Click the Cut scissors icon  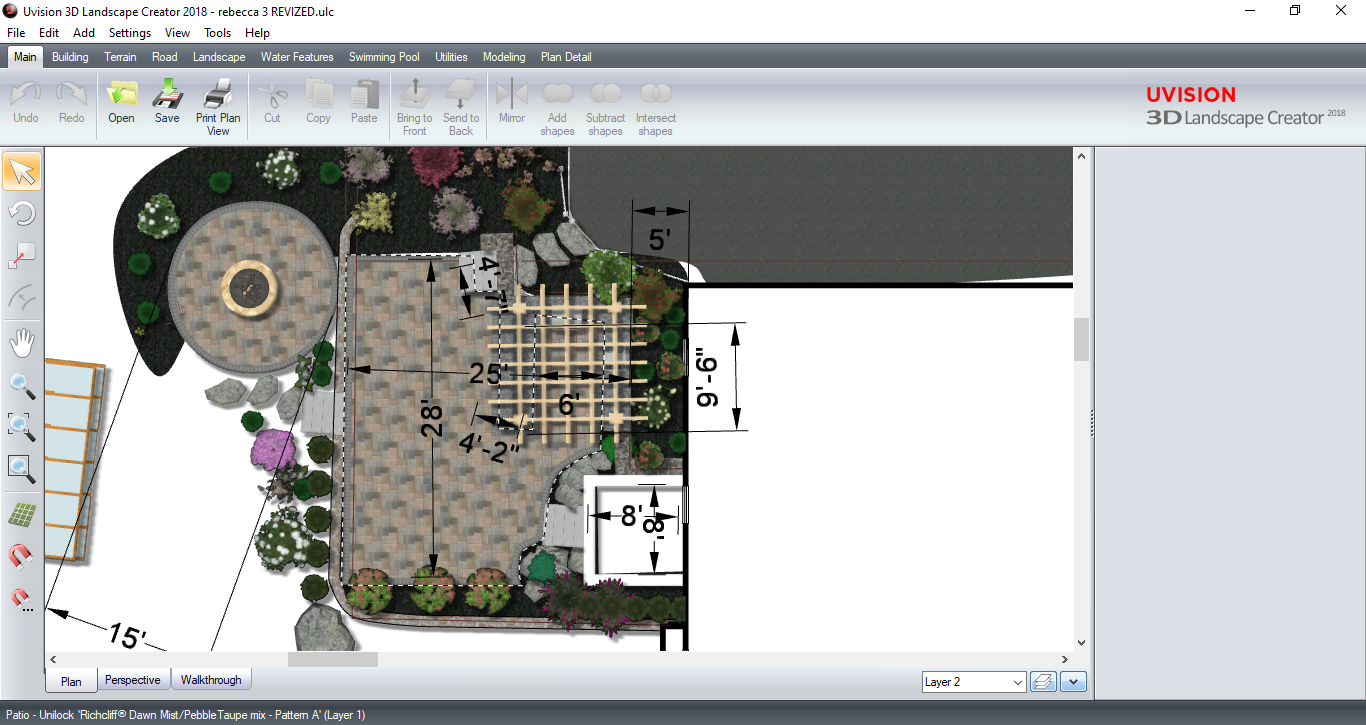272,104
